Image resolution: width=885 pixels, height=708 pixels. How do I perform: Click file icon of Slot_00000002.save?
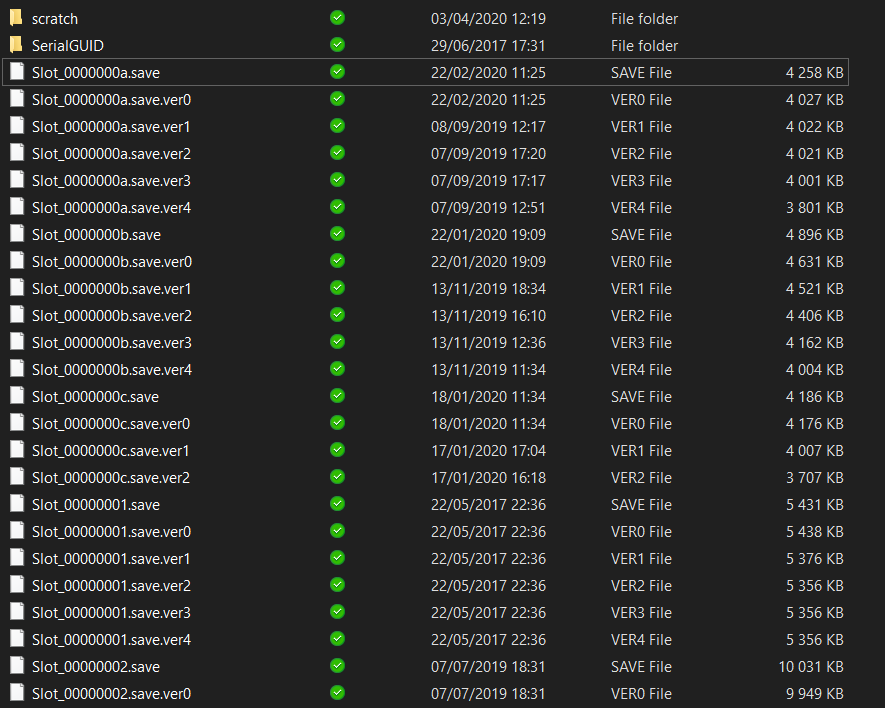coord(17,666)
